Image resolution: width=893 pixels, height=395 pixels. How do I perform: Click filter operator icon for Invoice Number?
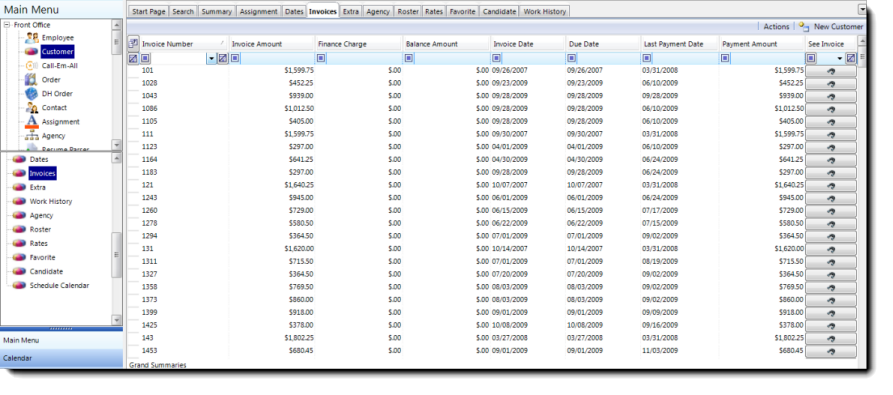pyautogui.click(x=145, y=58)
